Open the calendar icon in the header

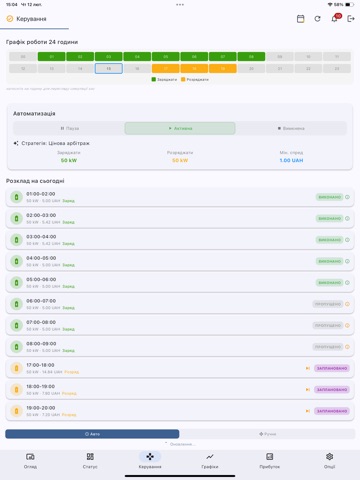coord(300,19)
